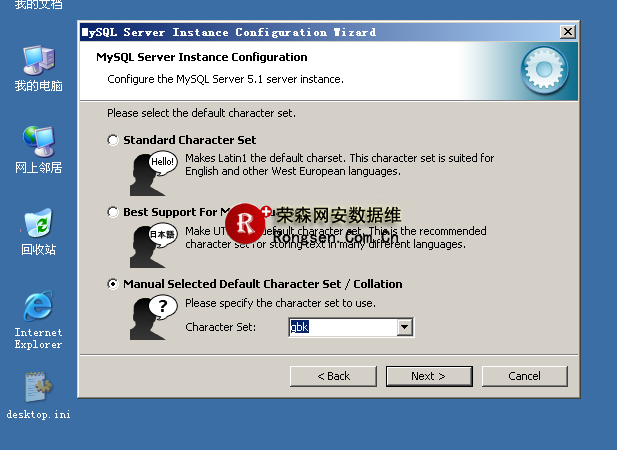Screen dimensions: 617x450
Task: Open the desktop.ini file icon
Action: [x=38, y=390]
